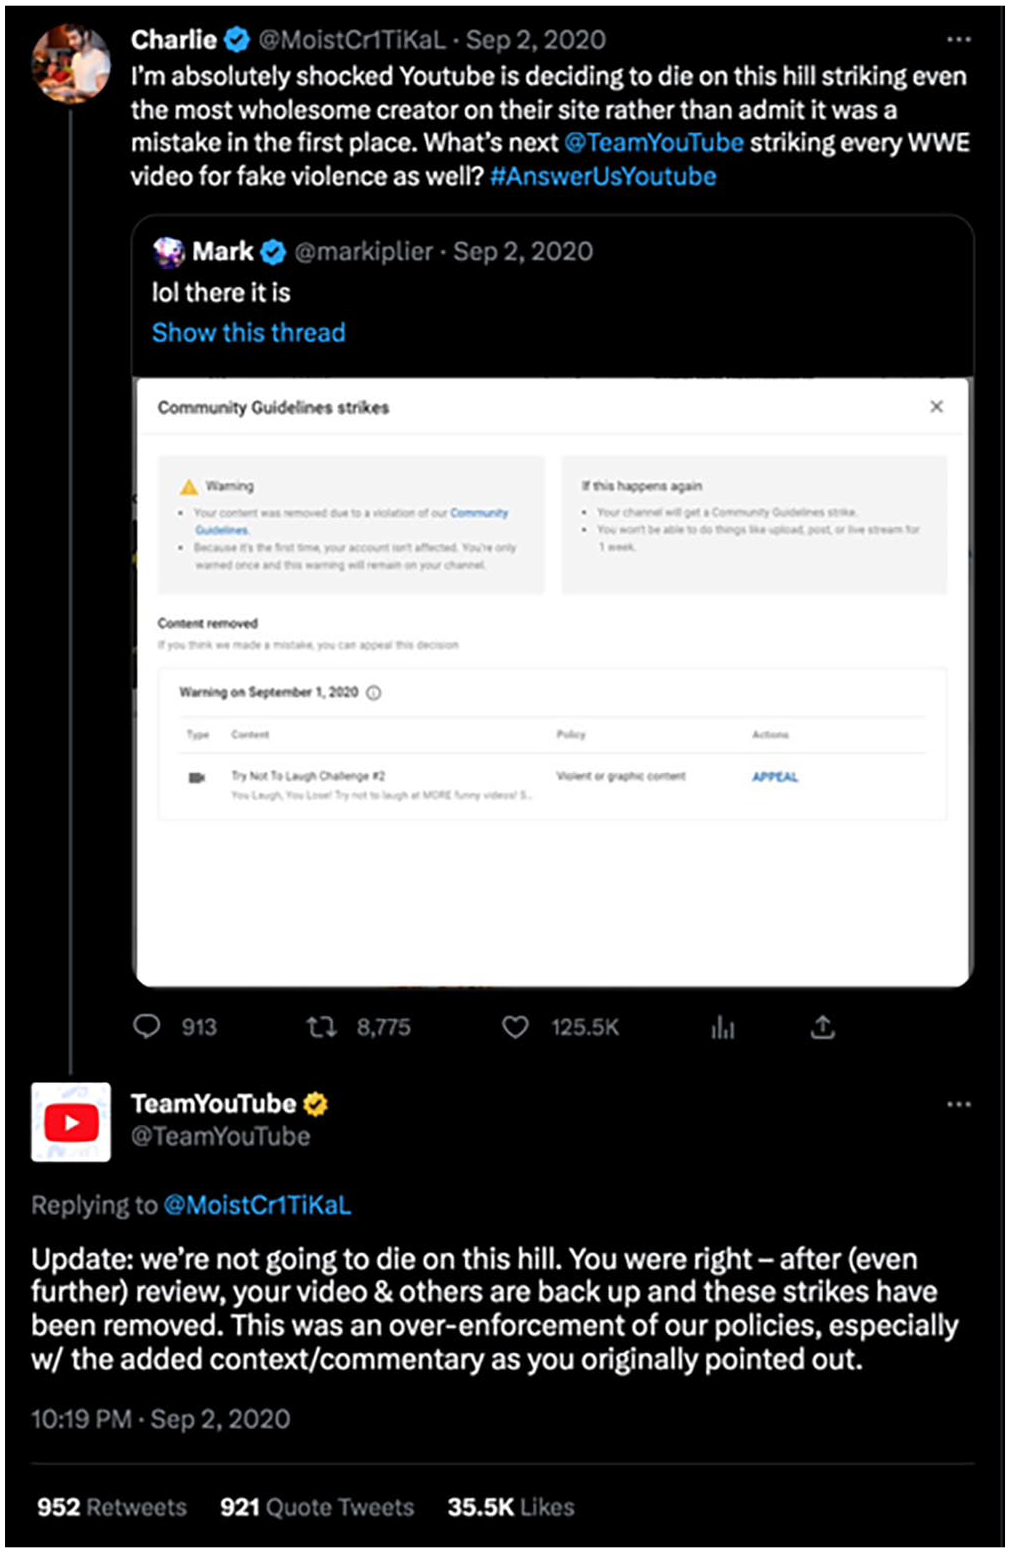Click the share upload icon

click(822, 1027)
